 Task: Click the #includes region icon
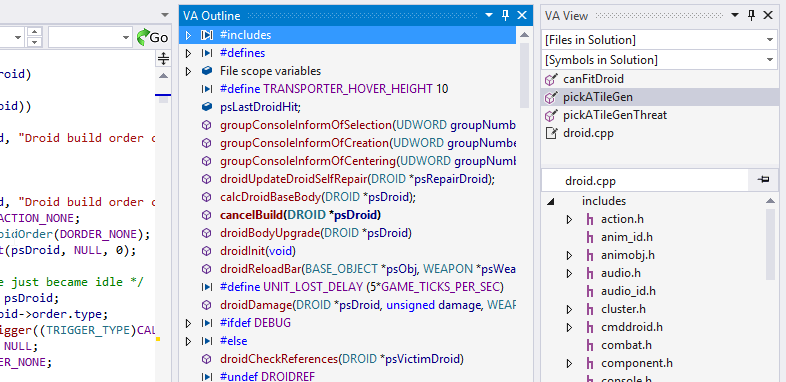point(207,35)
